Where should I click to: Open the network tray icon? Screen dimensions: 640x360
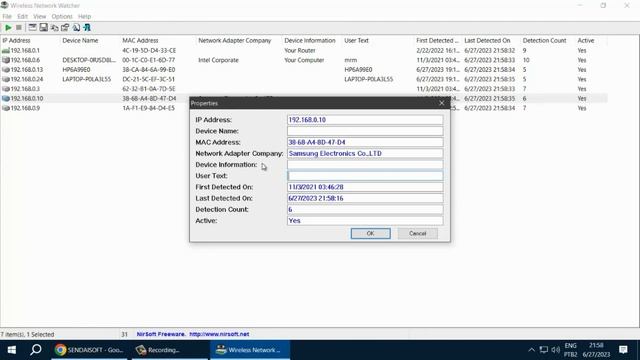[x=544, y=350]
